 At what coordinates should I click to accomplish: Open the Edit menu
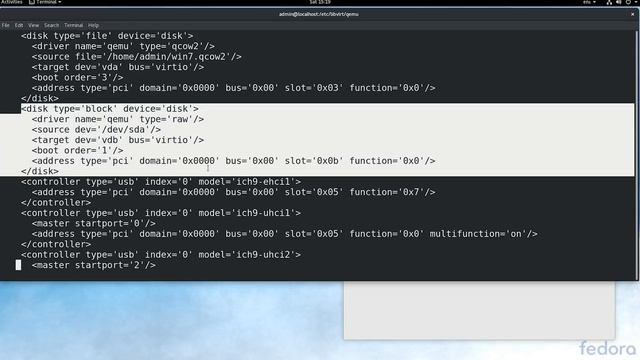19,25
